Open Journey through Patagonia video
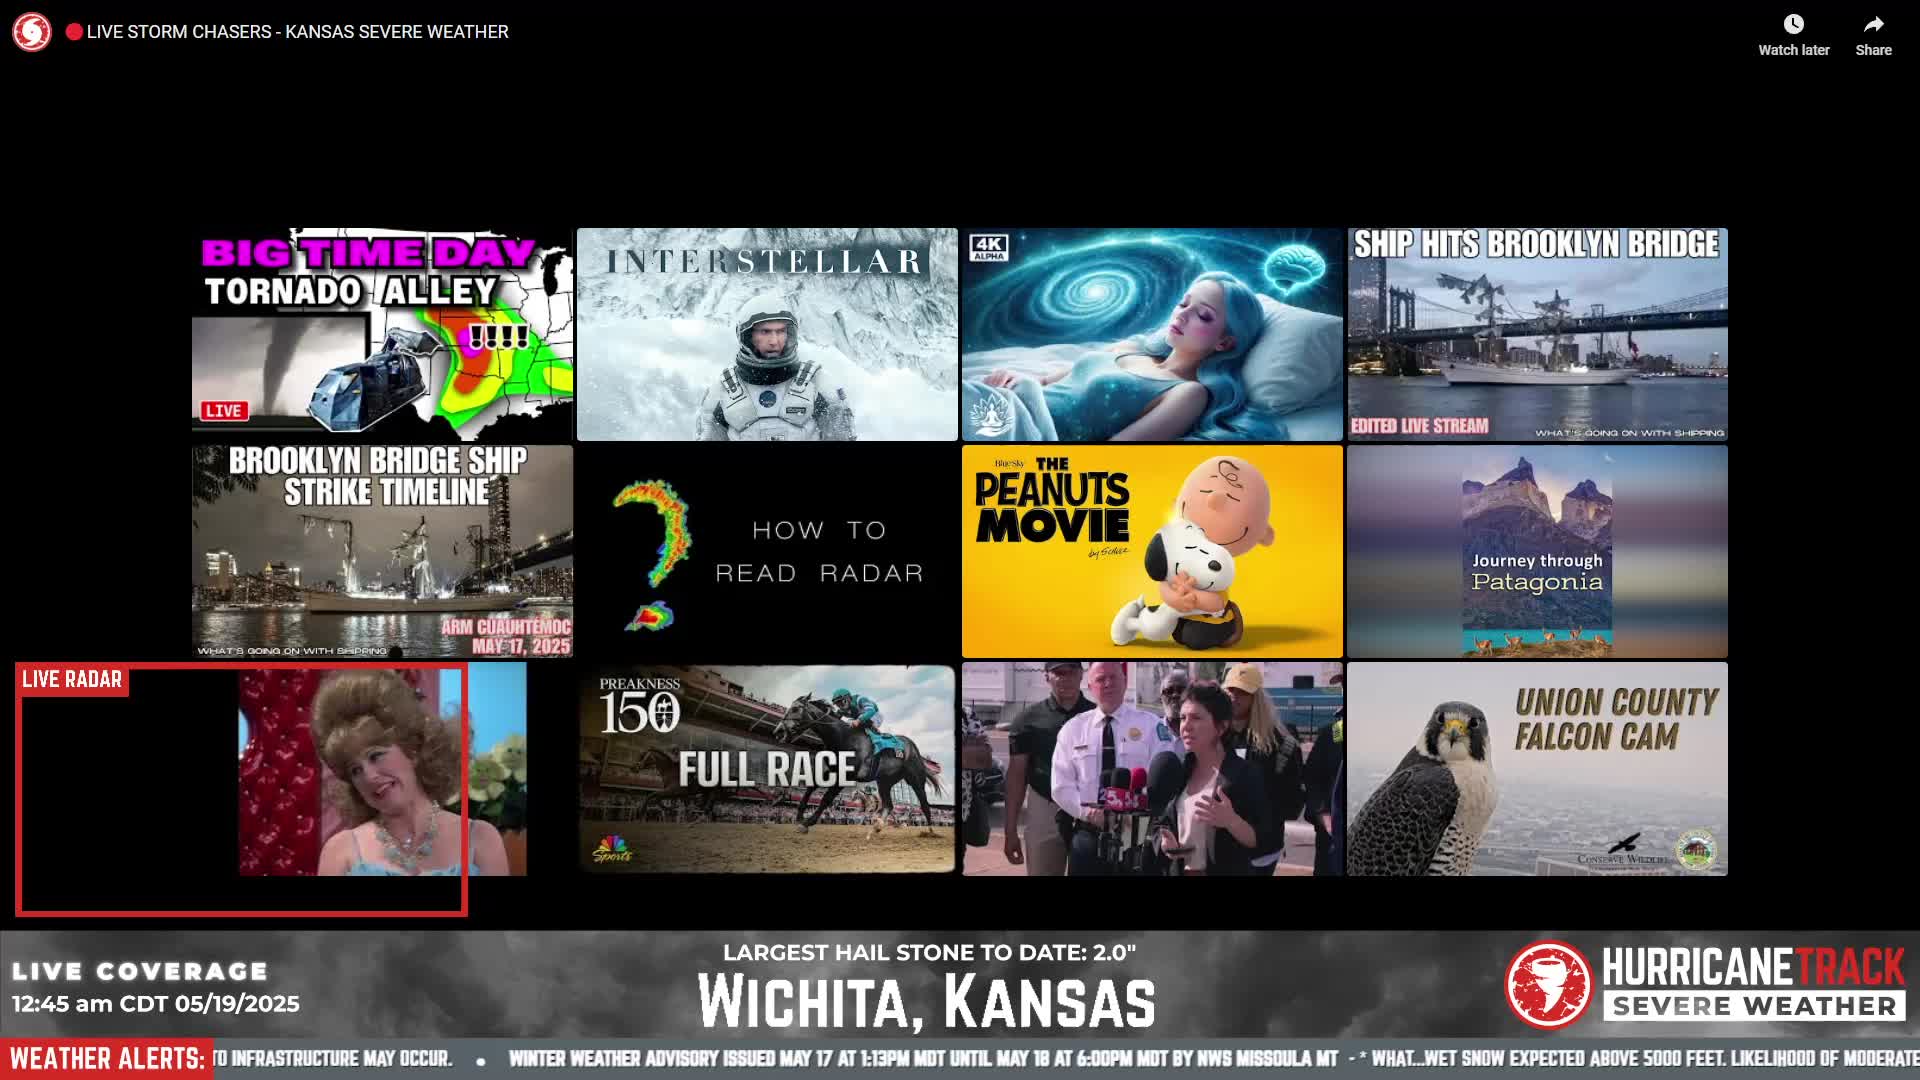The image size is (1920, 1080). (x=1537, y=551)
